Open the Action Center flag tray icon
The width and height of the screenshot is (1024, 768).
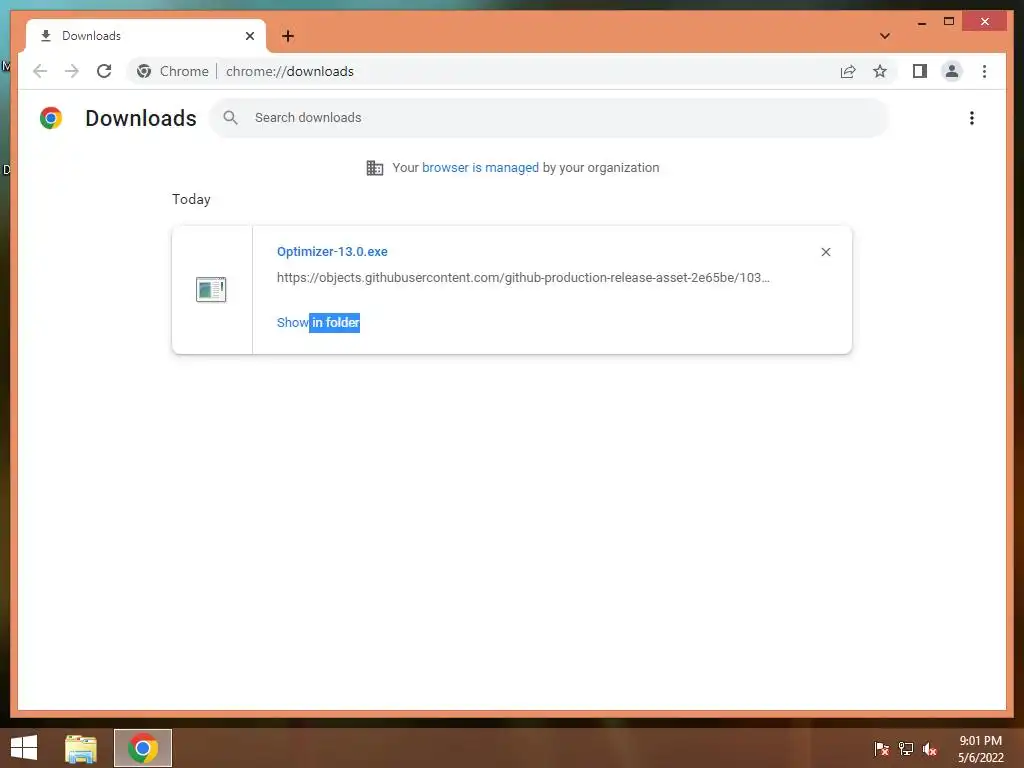[882, 749]
